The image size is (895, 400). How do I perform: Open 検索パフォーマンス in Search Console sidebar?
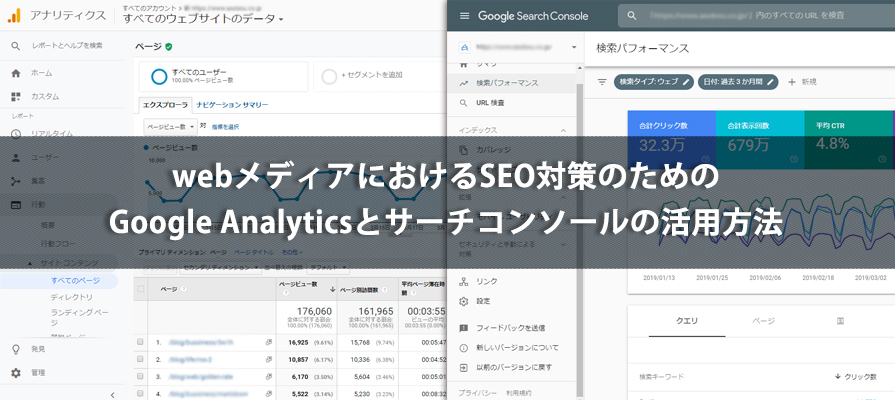507,83
